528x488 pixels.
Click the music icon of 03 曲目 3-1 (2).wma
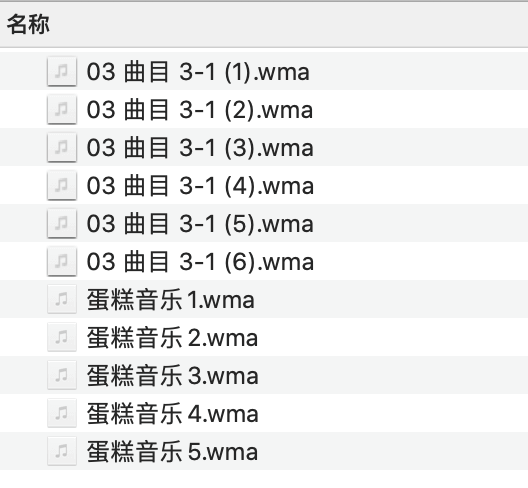62,109
